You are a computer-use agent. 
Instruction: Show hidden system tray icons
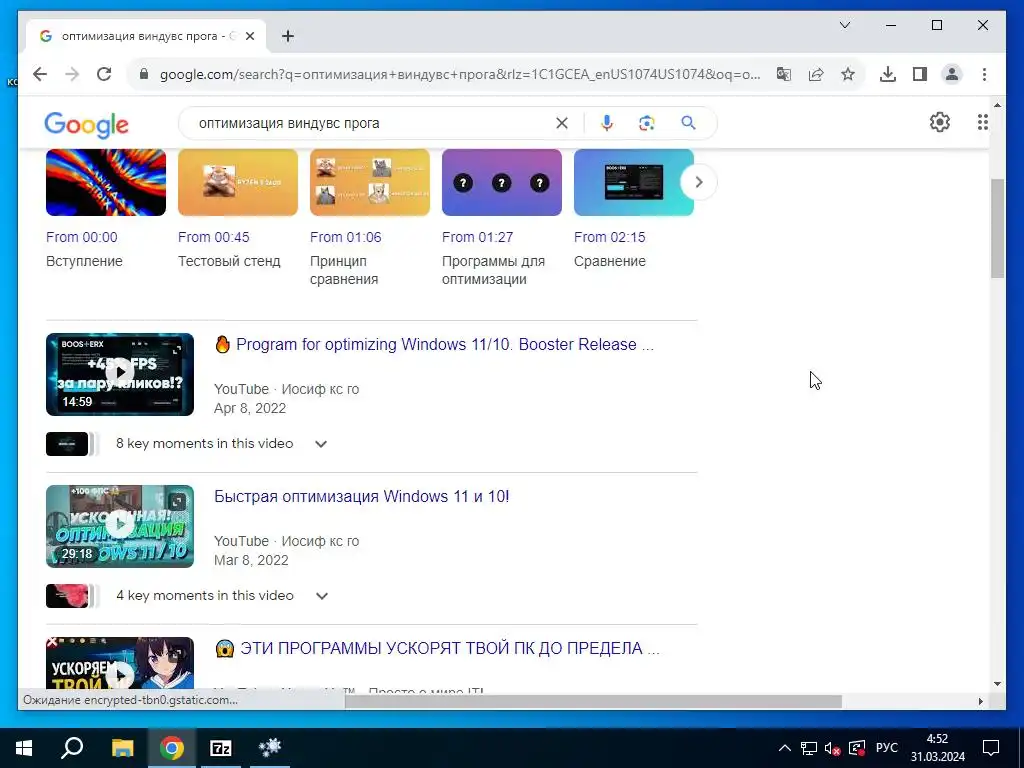tap(785, 748)
